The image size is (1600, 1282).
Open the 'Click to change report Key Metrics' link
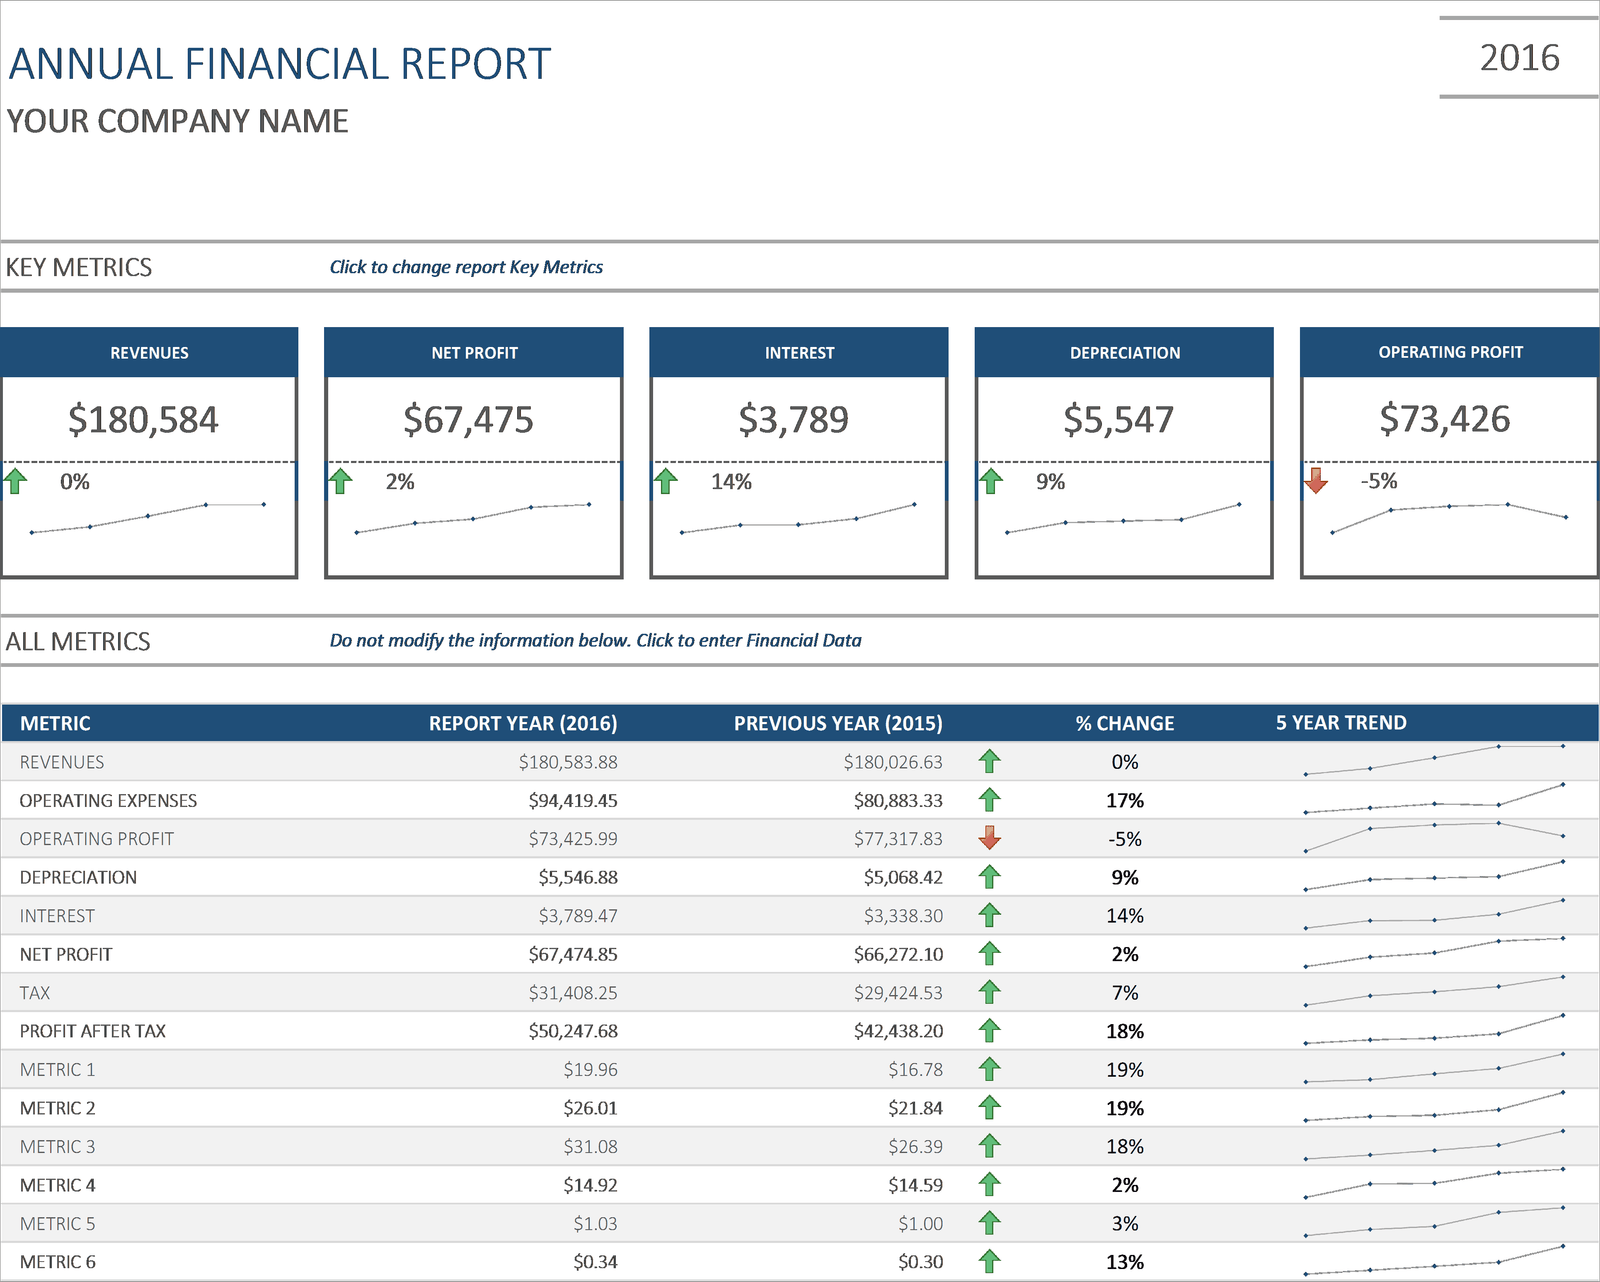[466, 267]
